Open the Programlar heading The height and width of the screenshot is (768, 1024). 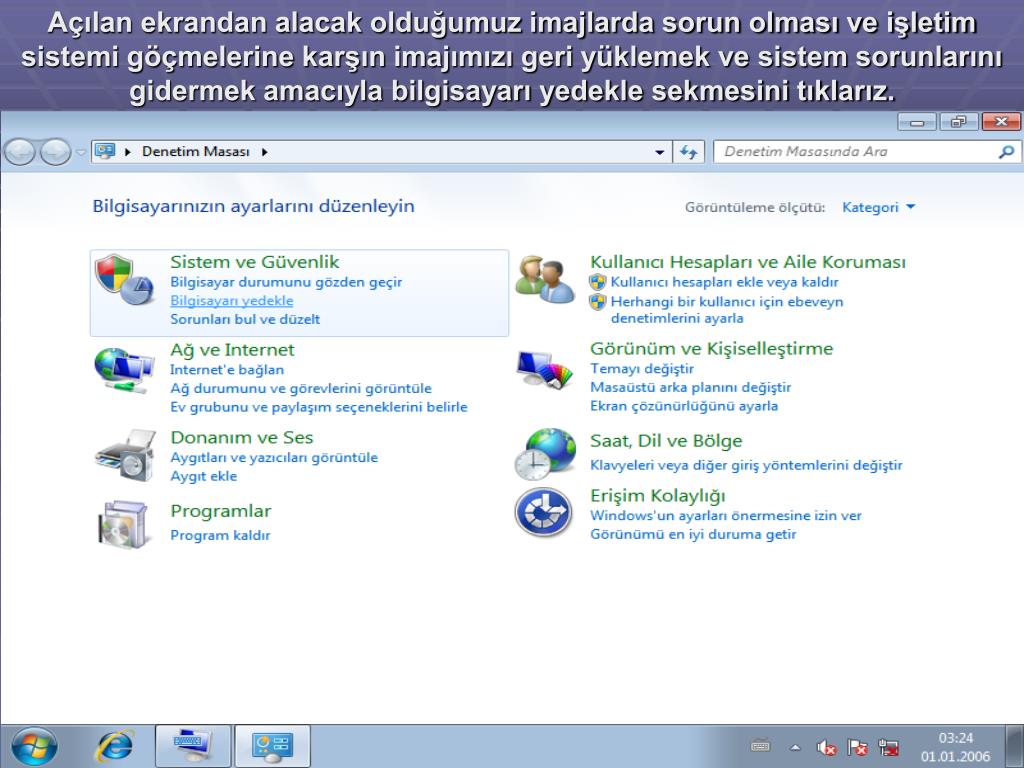tap(221, 511)
